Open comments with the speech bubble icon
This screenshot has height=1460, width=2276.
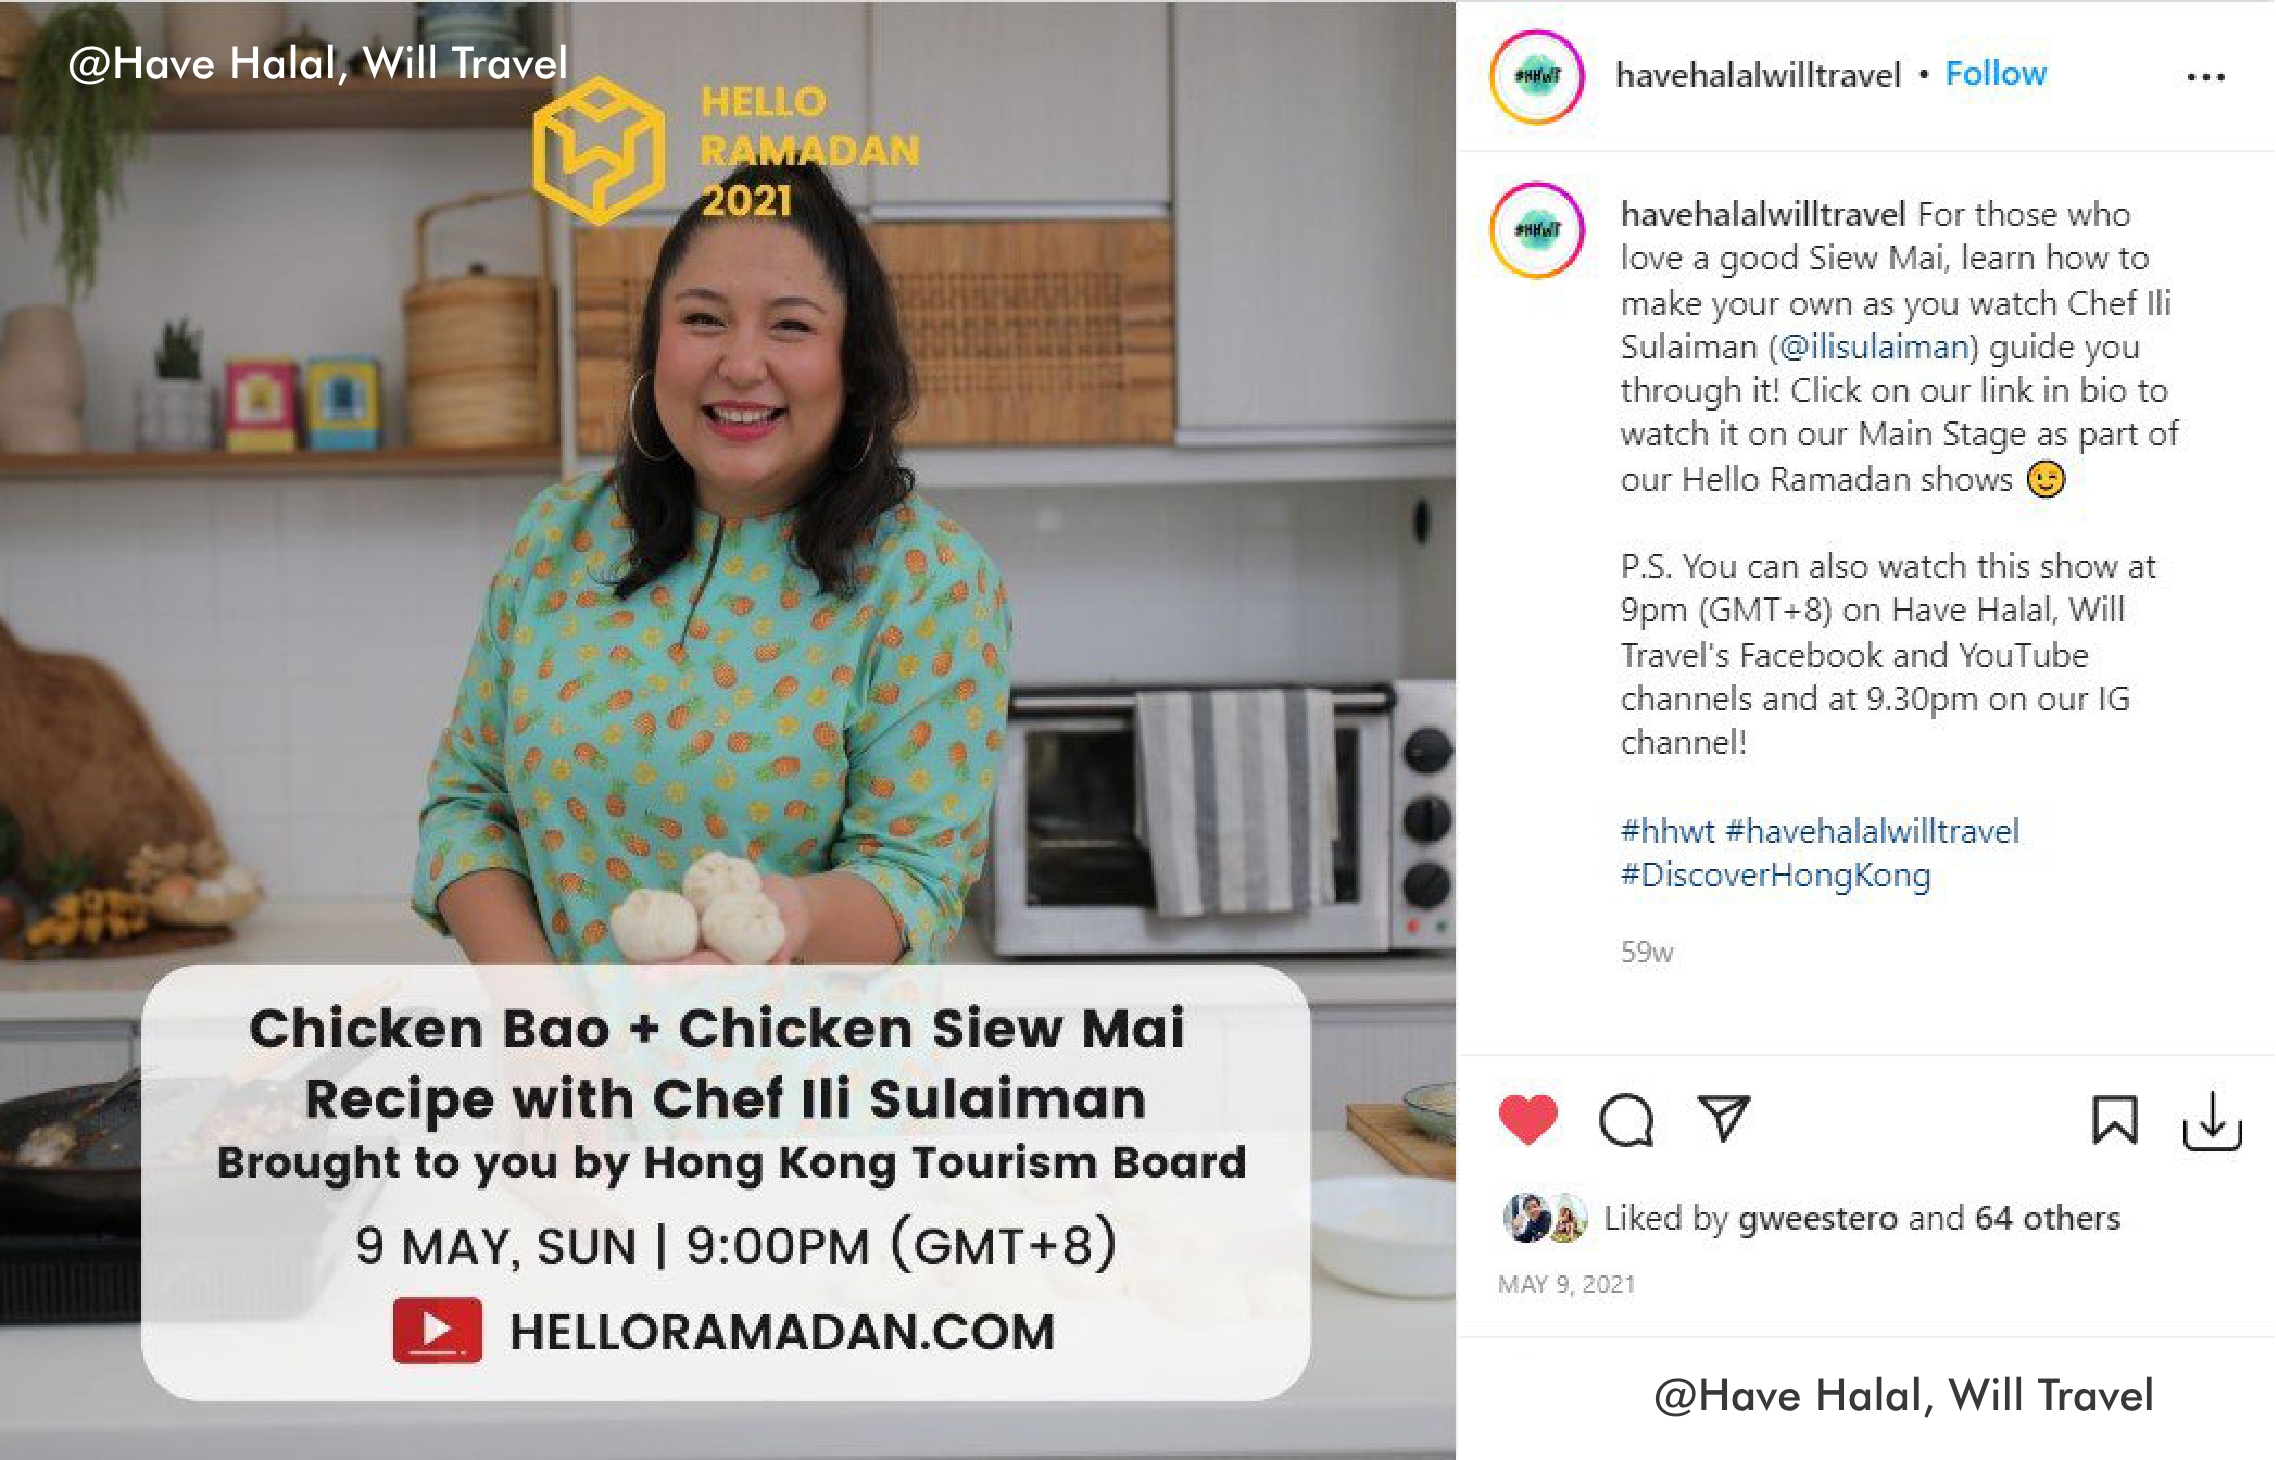point(1626,1120)
